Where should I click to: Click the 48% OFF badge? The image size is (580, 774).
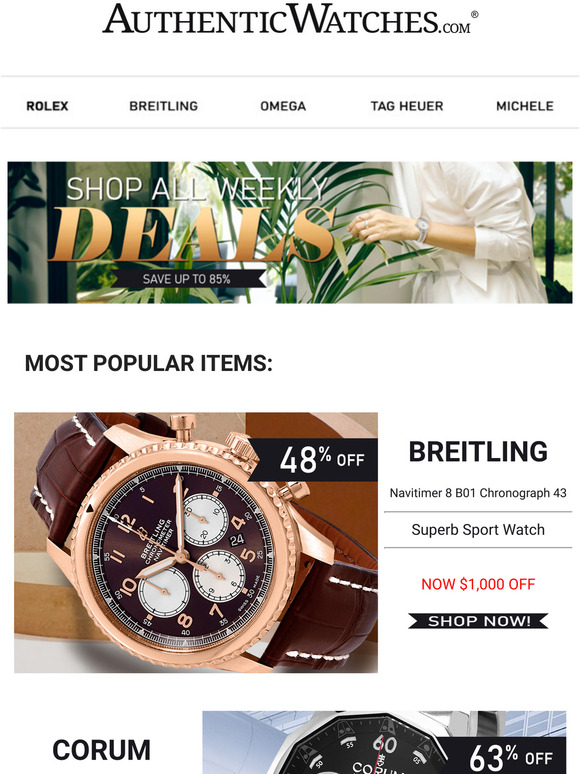(x=314, y=460)
